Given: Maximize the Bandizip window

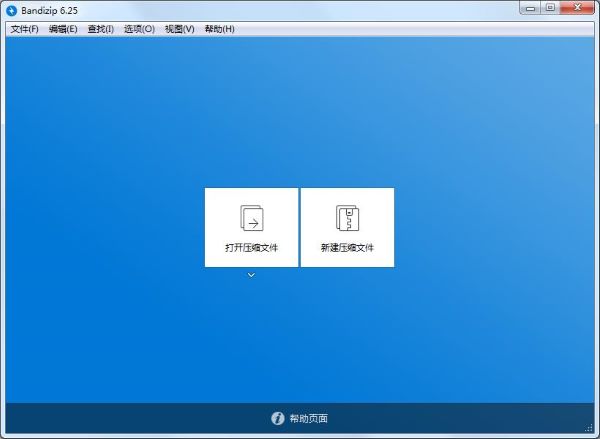Looking at the screenshot, I should 550,8.
